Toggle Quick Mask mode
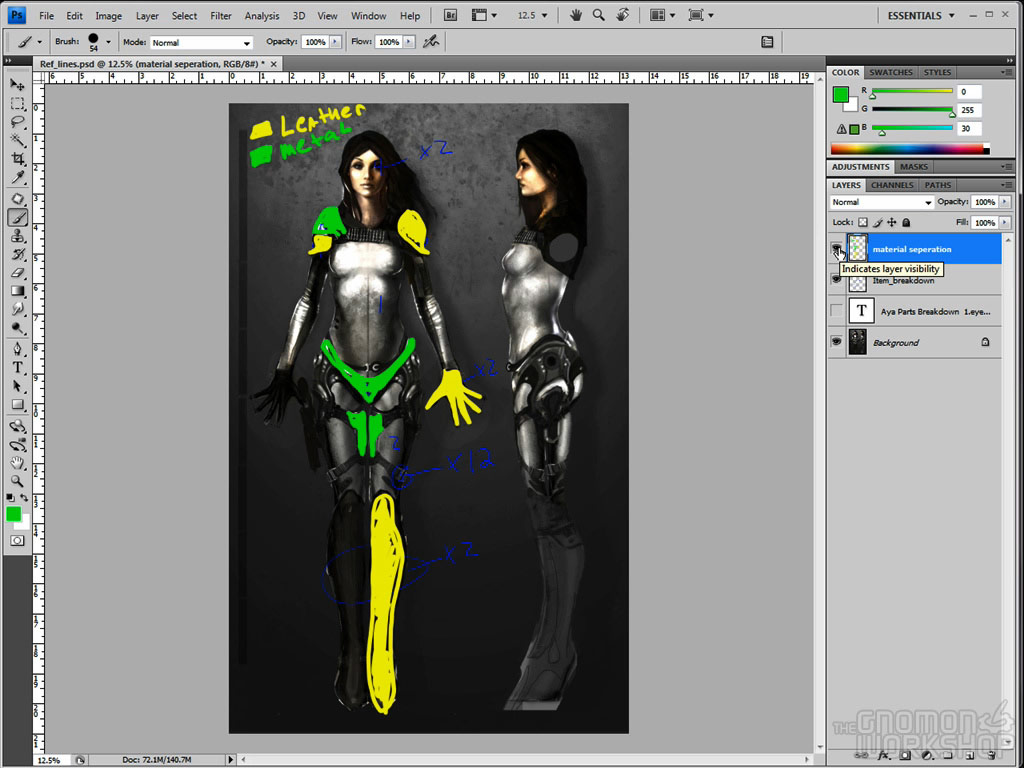 [18, 541]
